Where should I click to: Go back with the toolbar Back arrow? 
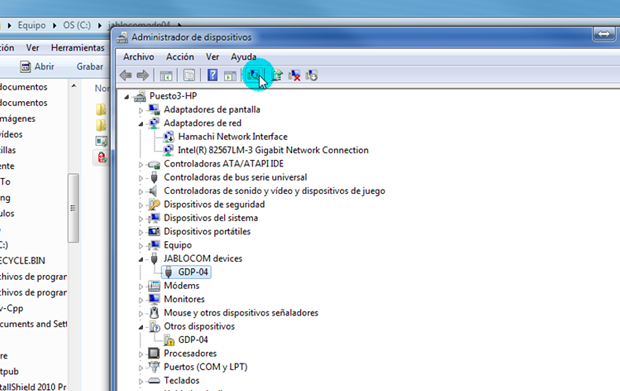click(x=126, y=75)
